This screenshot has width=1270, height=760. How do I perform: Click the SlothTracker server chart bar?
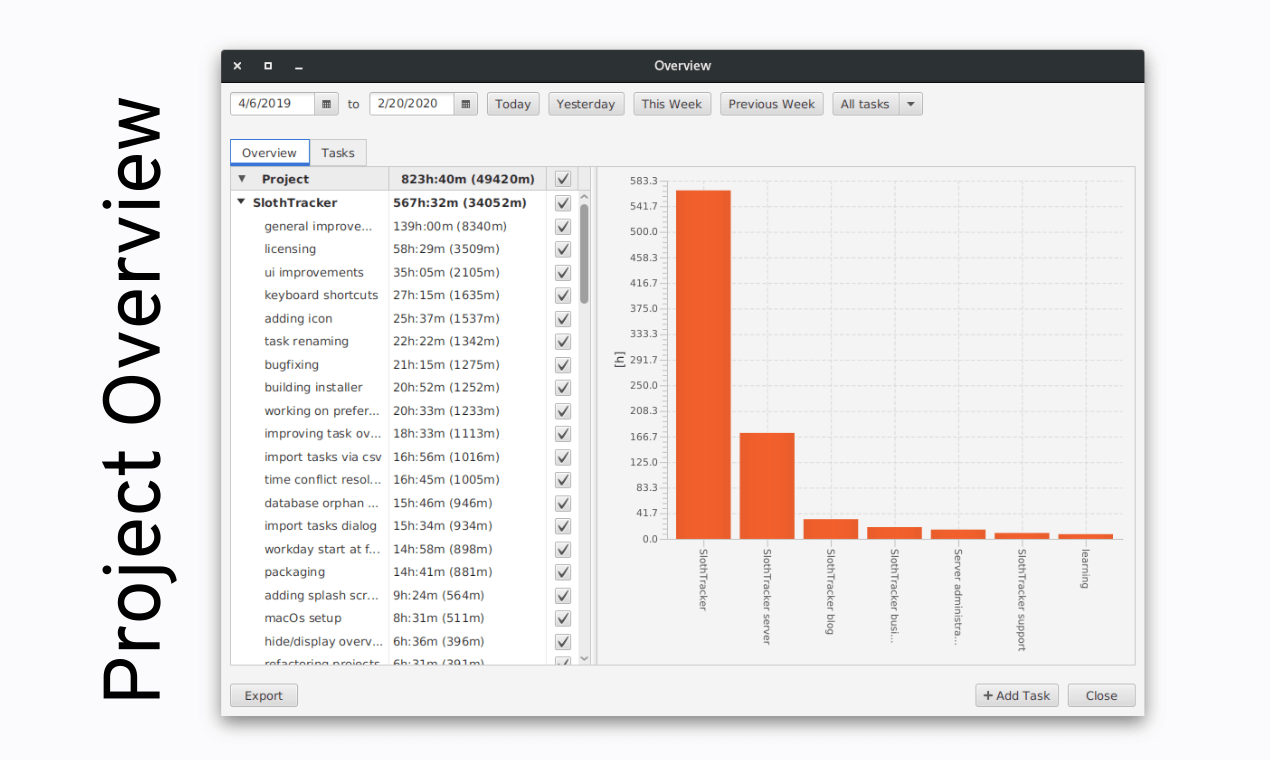[767, 486]
